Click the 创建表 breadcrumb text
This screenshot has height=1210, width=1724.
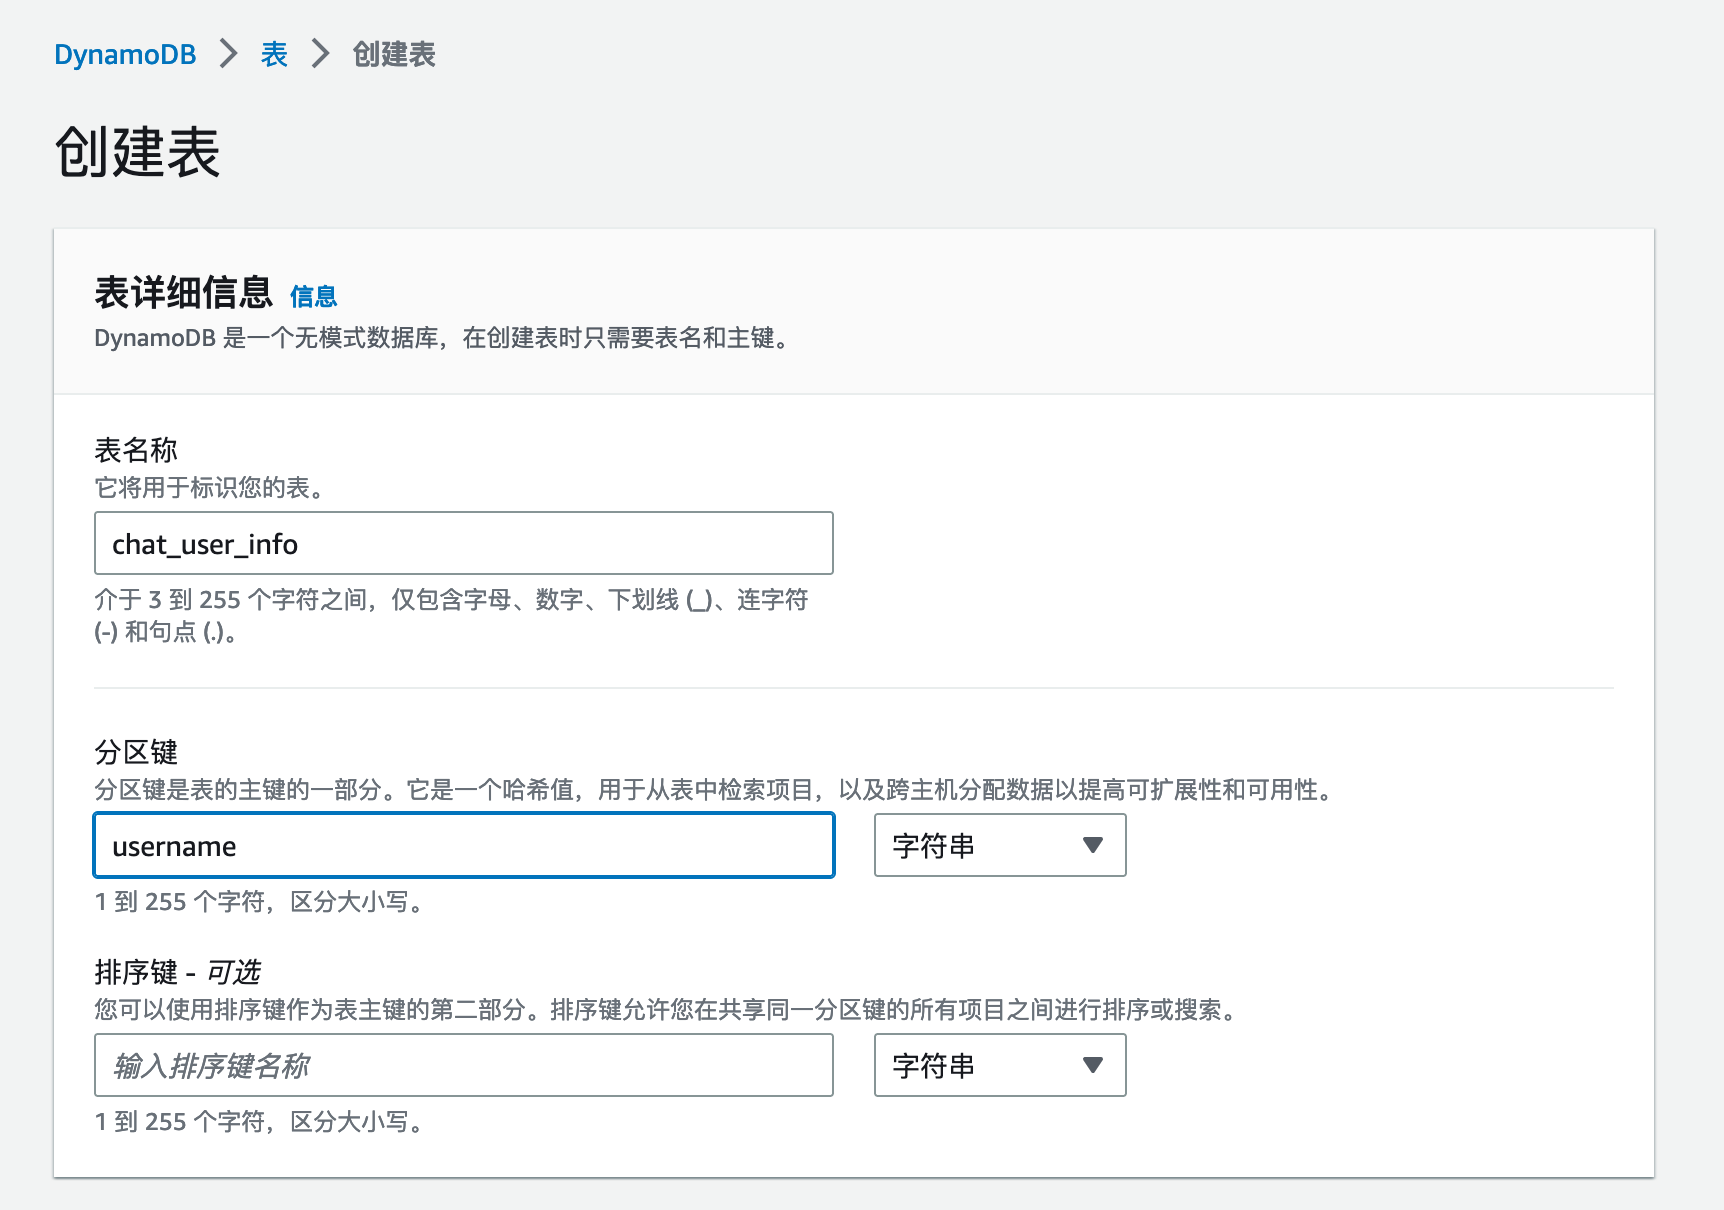tap(394, 54)
